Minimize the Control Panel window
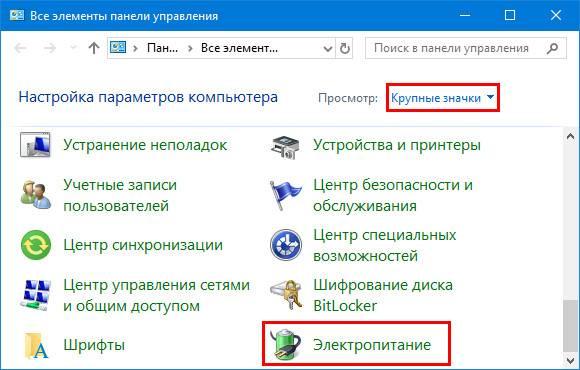 [x=465, y=15]
